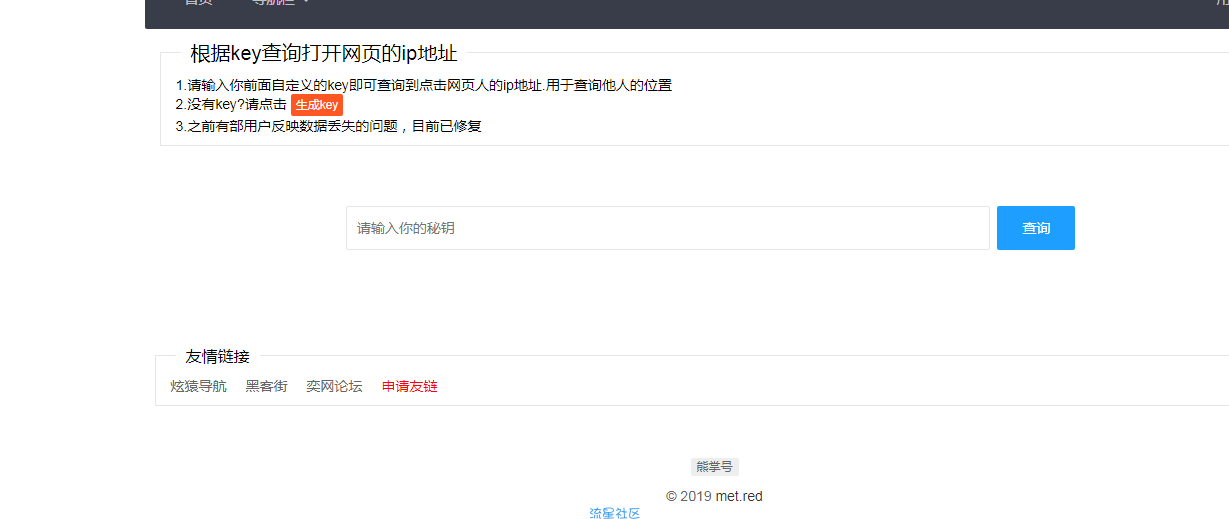Open the 奕网论坛 friend link

click(x=334, y=386)
